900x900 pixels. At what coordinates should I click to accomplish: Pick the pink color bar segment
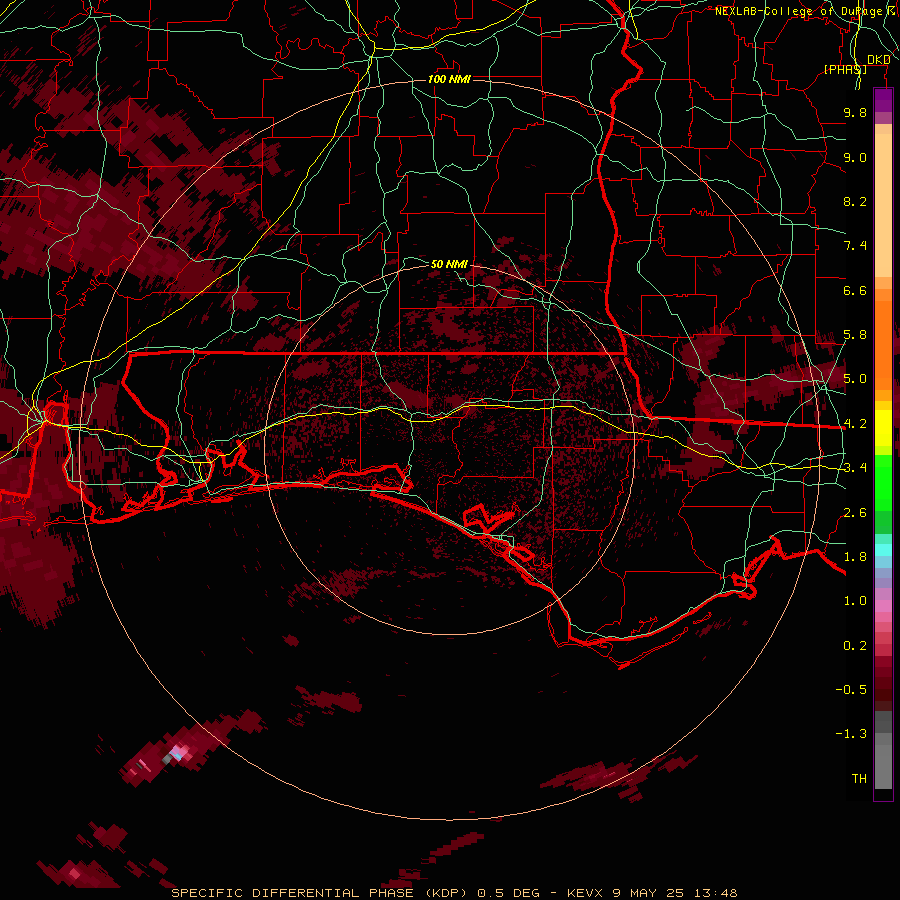point(883,605)
